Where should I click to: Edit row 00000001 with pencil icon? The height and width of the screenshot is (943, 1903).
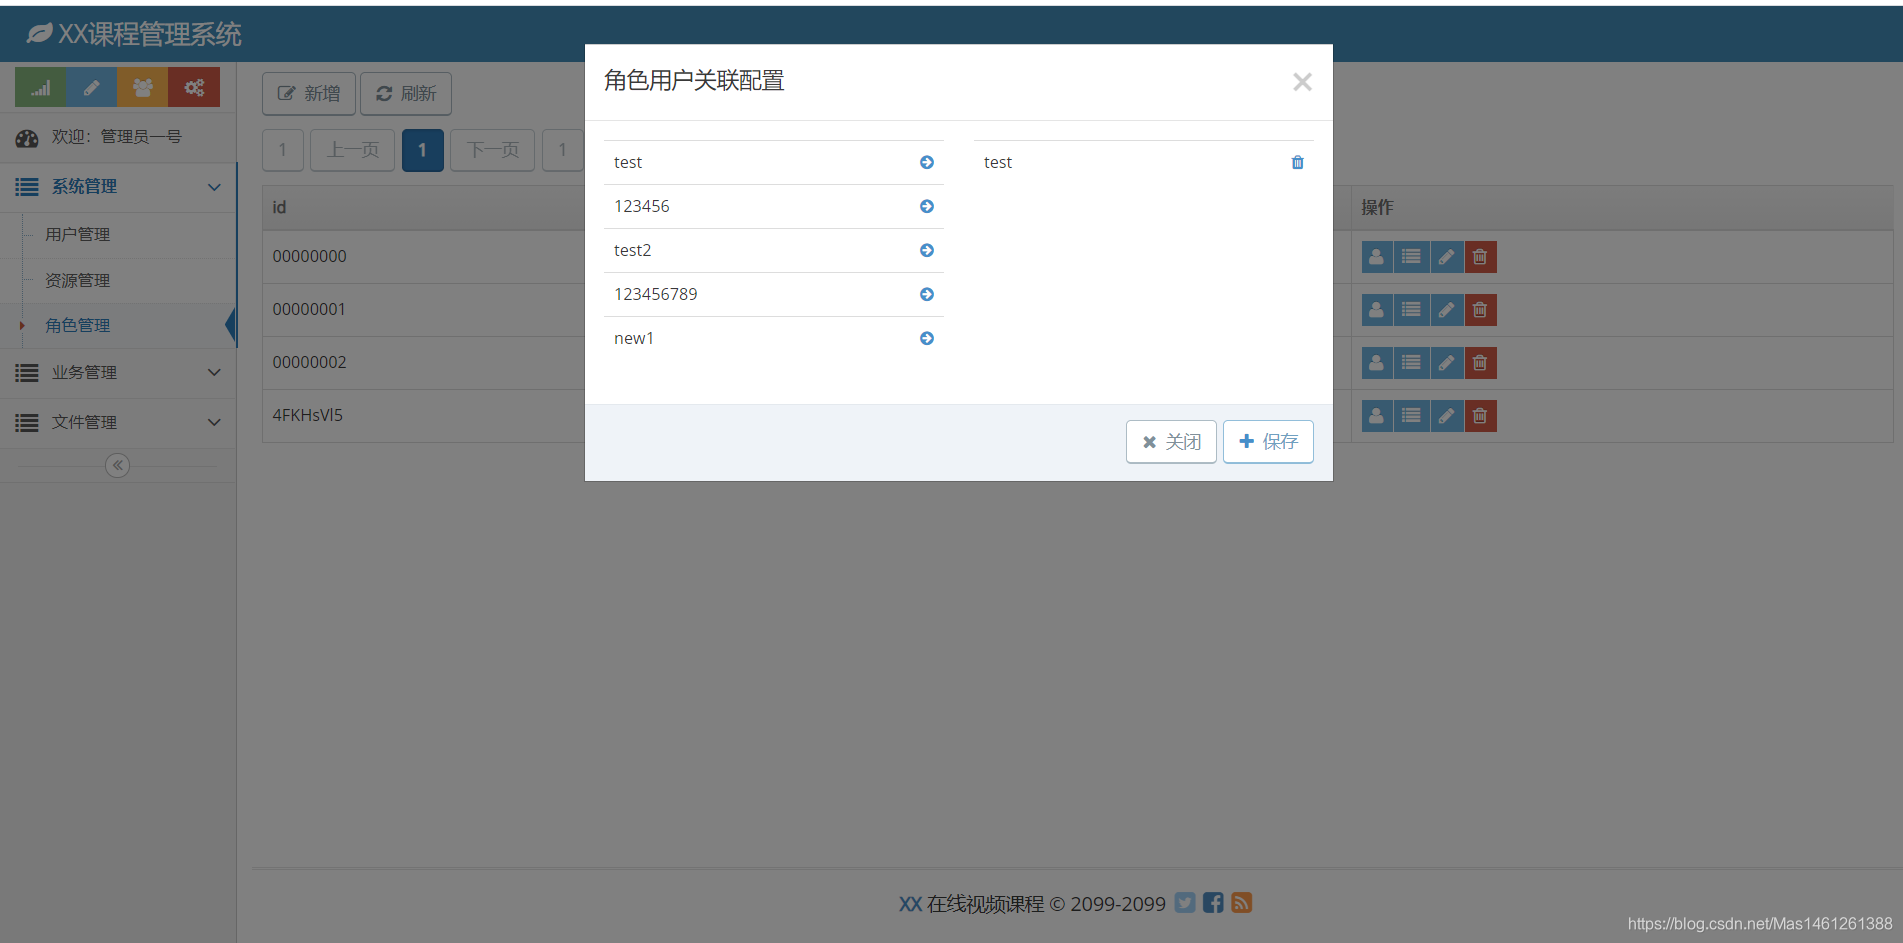pos(1446,310)
